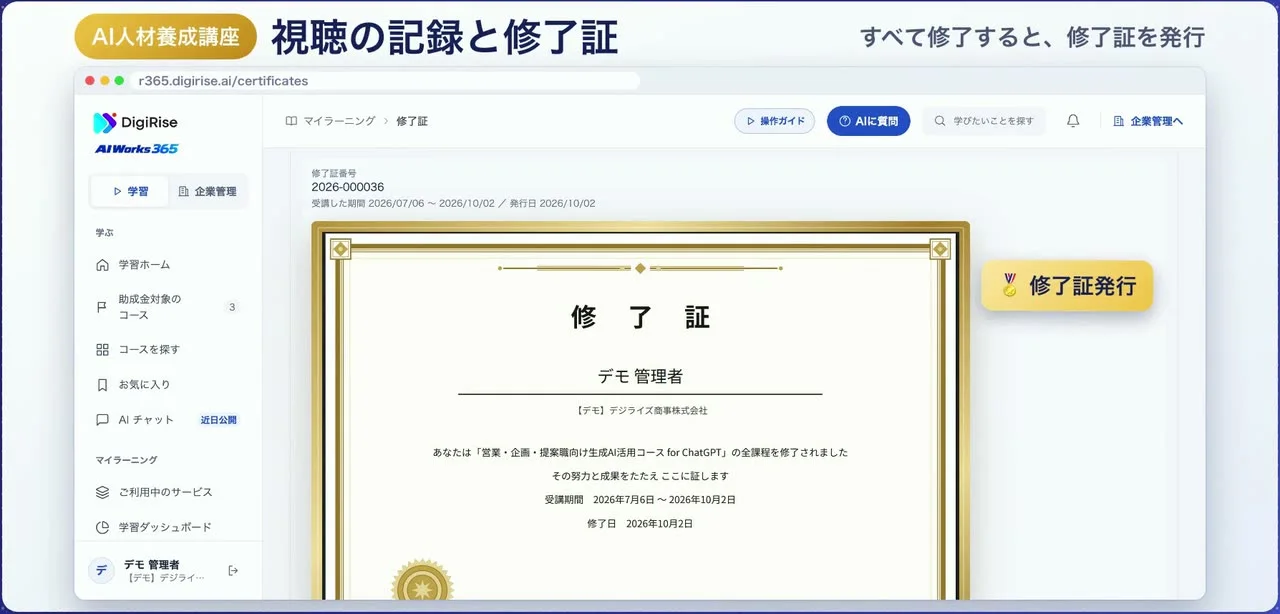Open the 学習ホーム home icon

(102, 265)
